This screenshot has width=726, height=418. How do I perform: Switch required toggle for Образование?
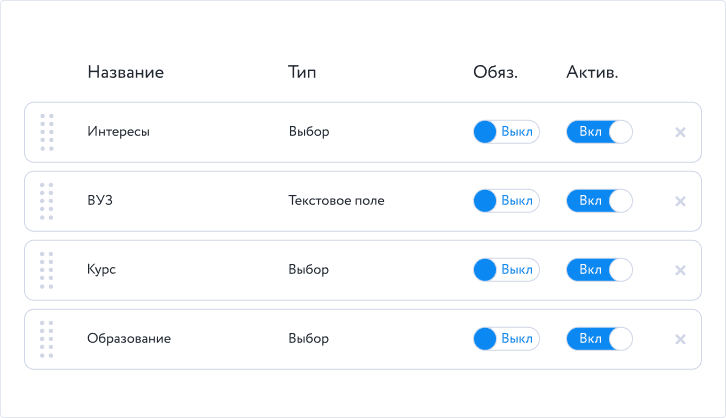[506, 339]
